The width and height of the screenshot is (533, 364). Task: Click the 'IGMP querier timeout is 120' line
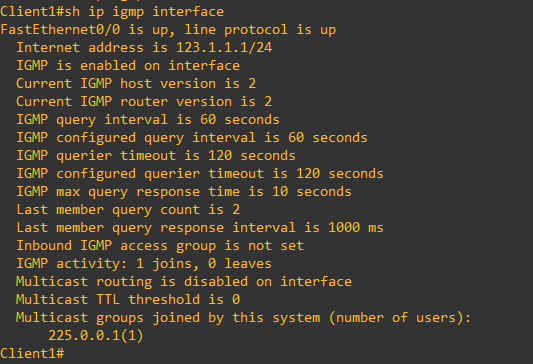[x=156, y=156]
